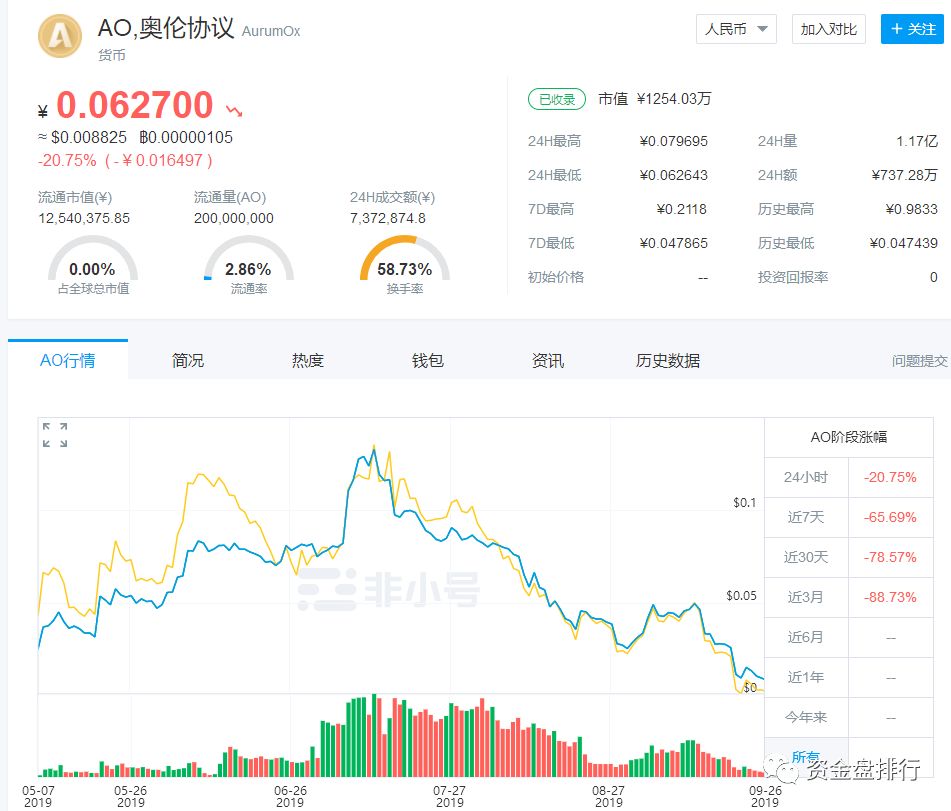Click the 流通市值 value 12,540,375.85
The height and width of the screenshot is (811, 951).
click(x=84, y=218)
